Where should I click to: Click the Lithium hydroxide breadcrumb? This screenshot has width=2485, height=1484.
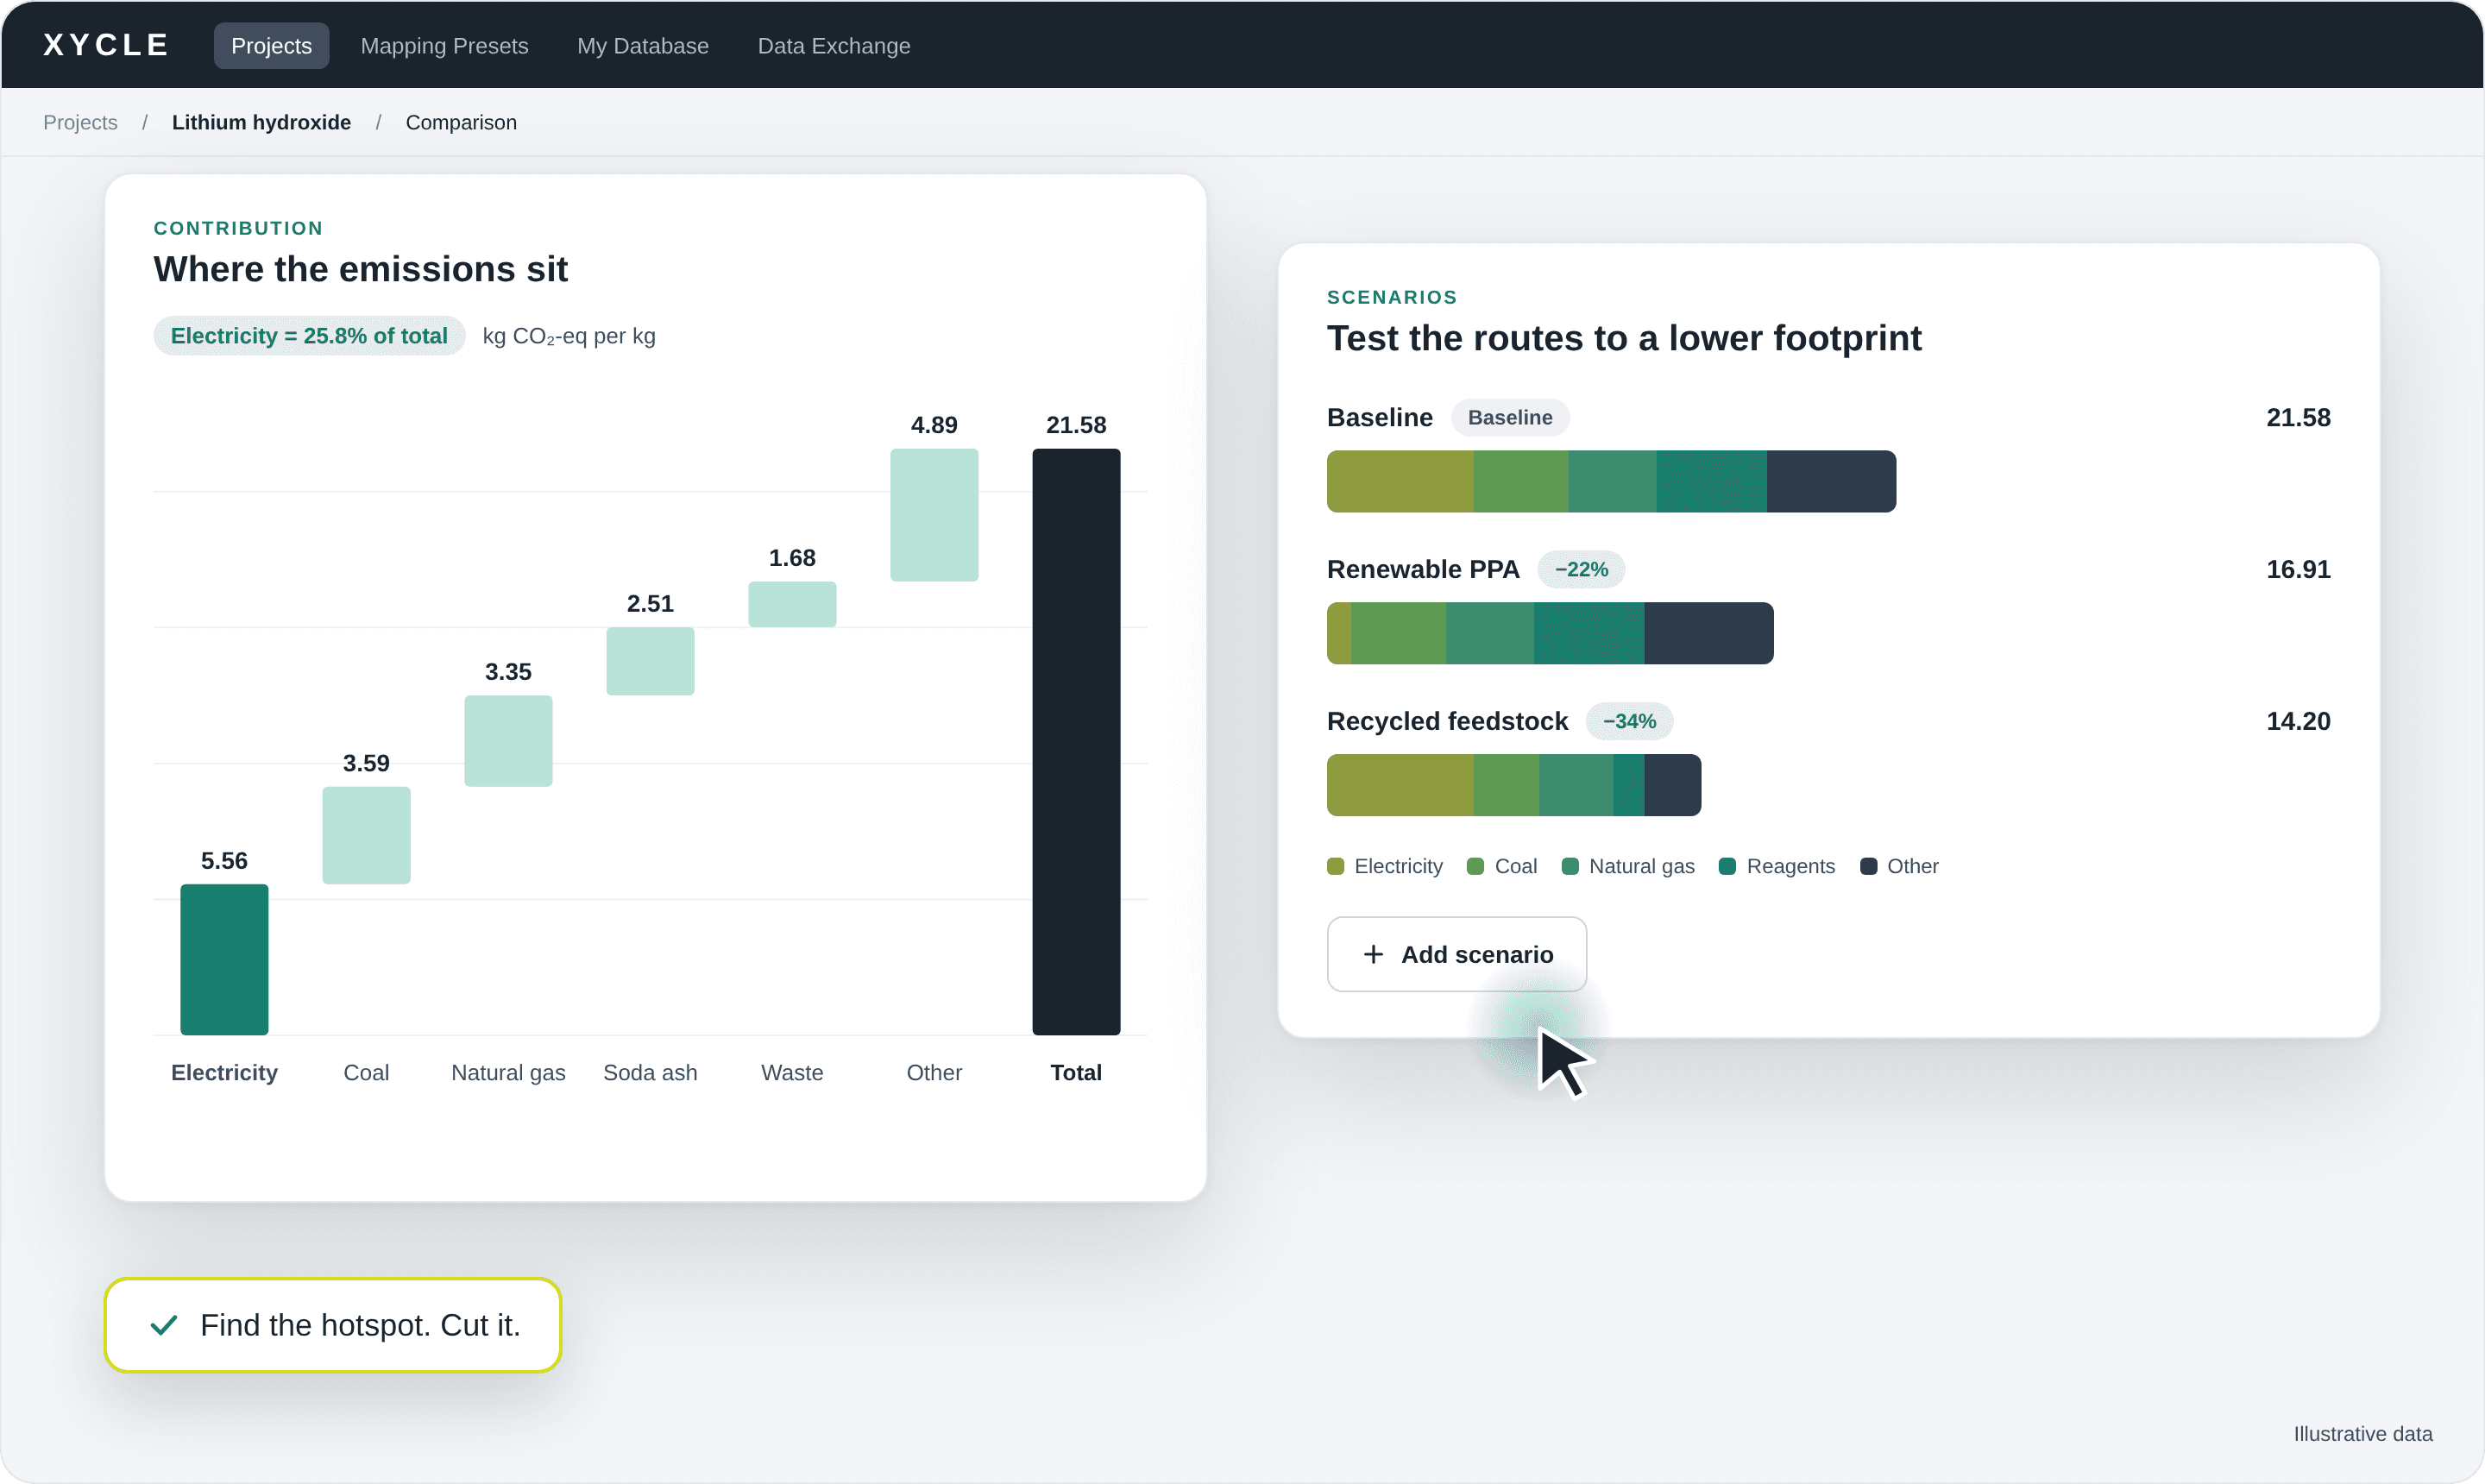(x=261, y=122)
